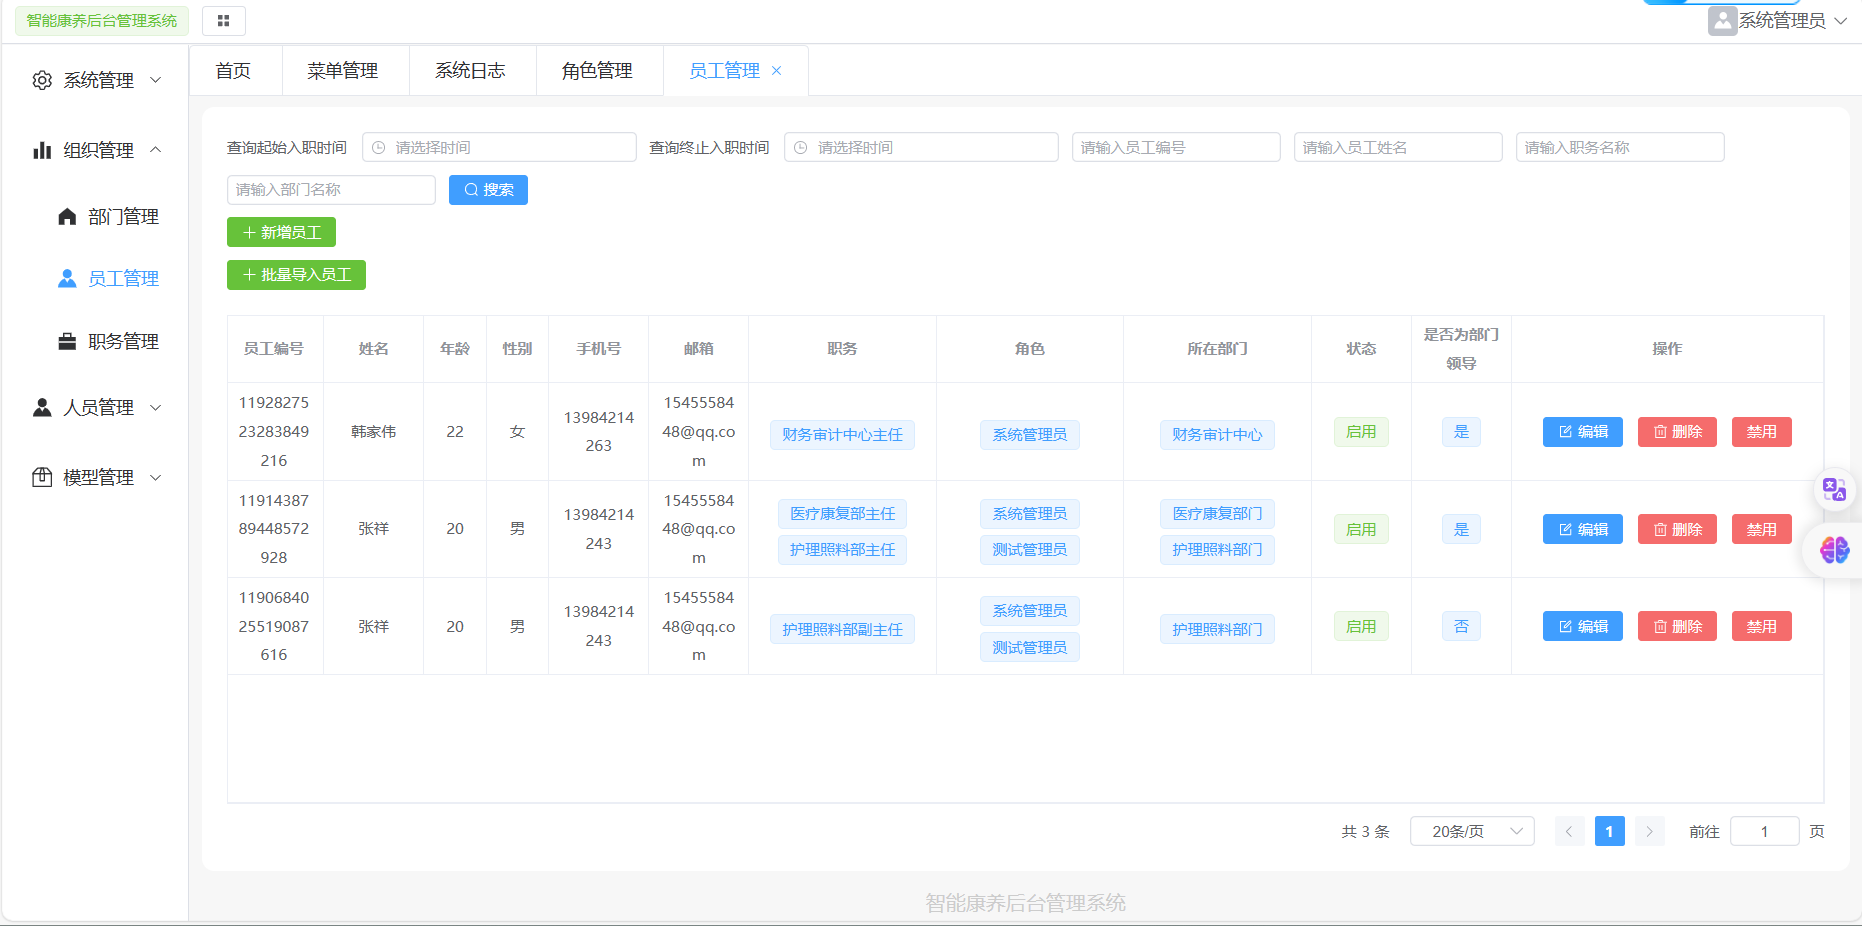Image resolution: width=1862 pixels, height=926 pixels.
Task: Focus the 请输入员工姓名 input field
Action: [x=1398, y=147]
